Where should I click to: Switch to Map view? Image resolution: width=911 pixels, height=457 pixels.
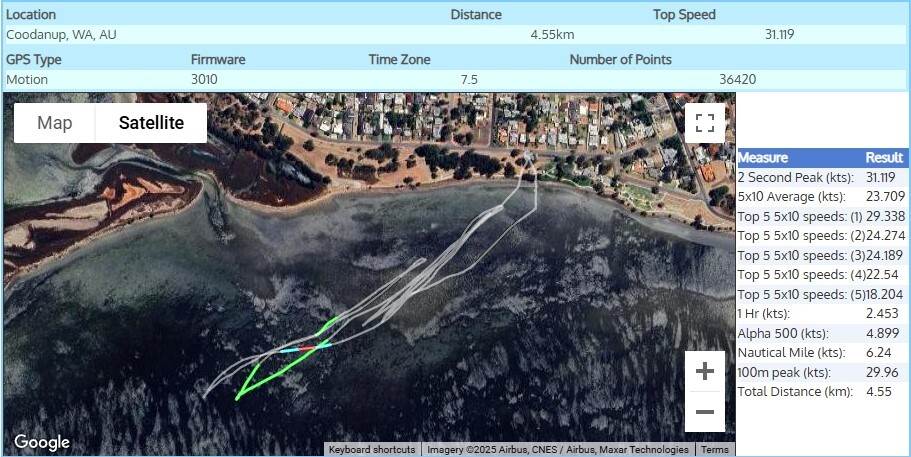[x=55, y=123]
